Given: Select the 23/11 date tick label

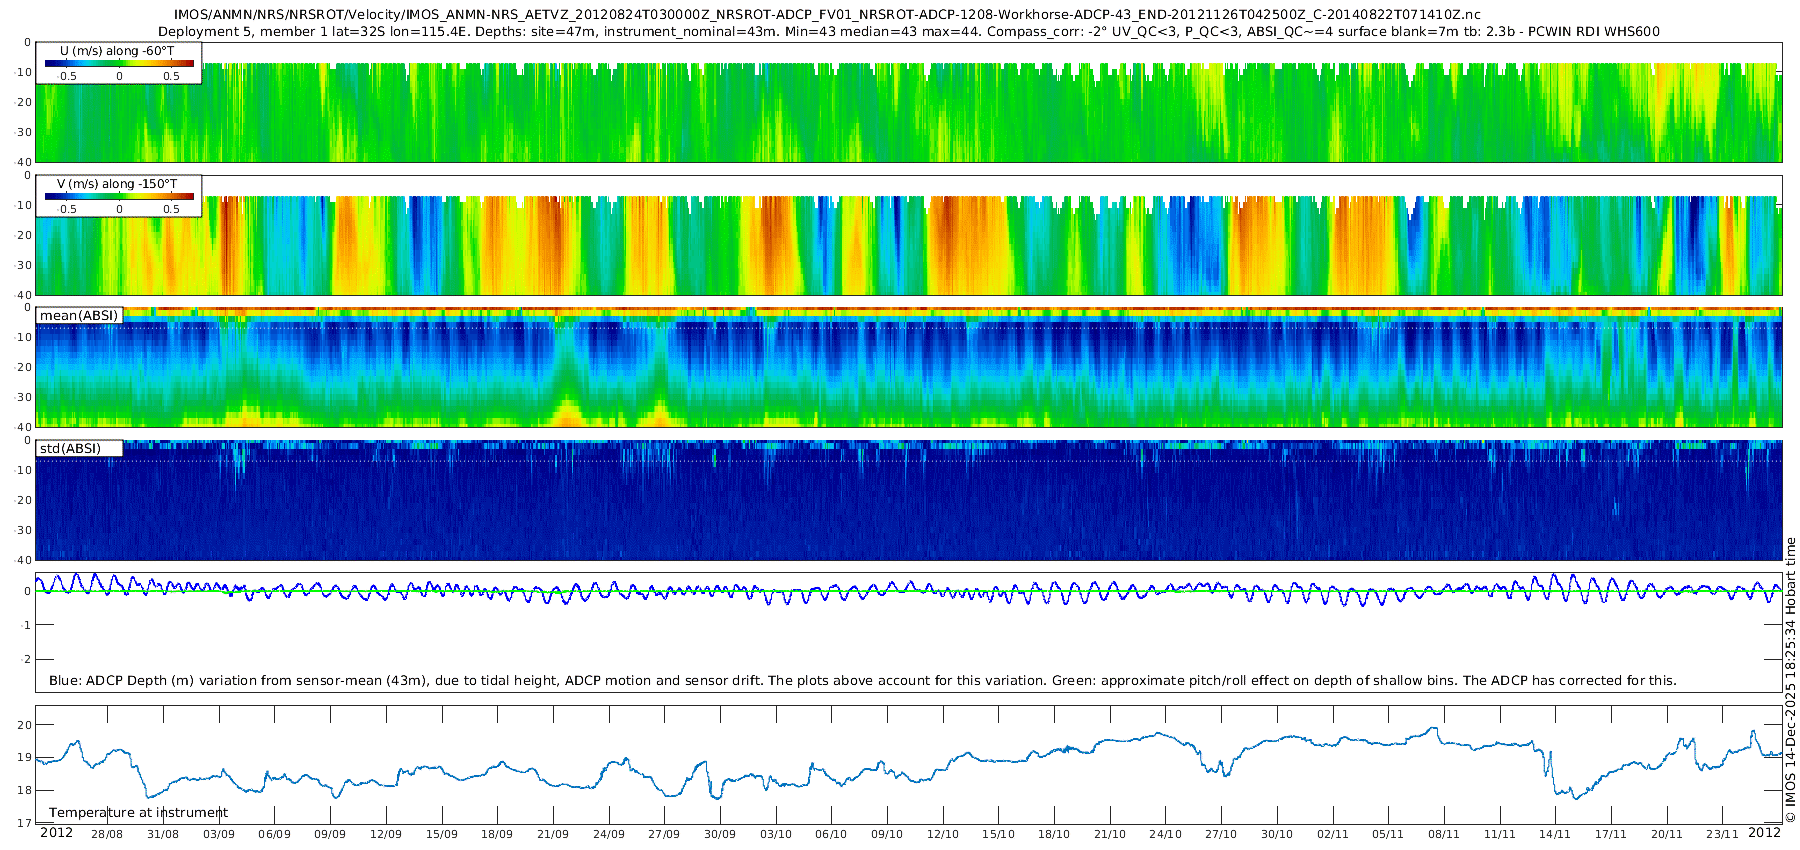Looking at the screenshot, I should click(x=1722, y=834).
